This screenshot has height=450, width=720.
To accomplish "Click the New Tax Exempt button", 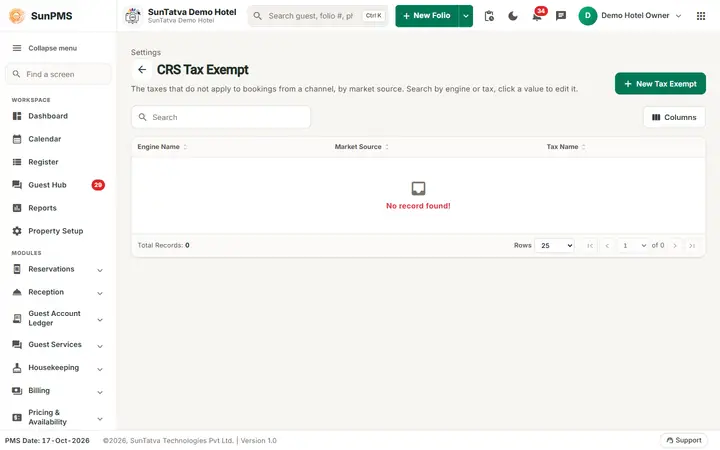I will click(660, 84).
